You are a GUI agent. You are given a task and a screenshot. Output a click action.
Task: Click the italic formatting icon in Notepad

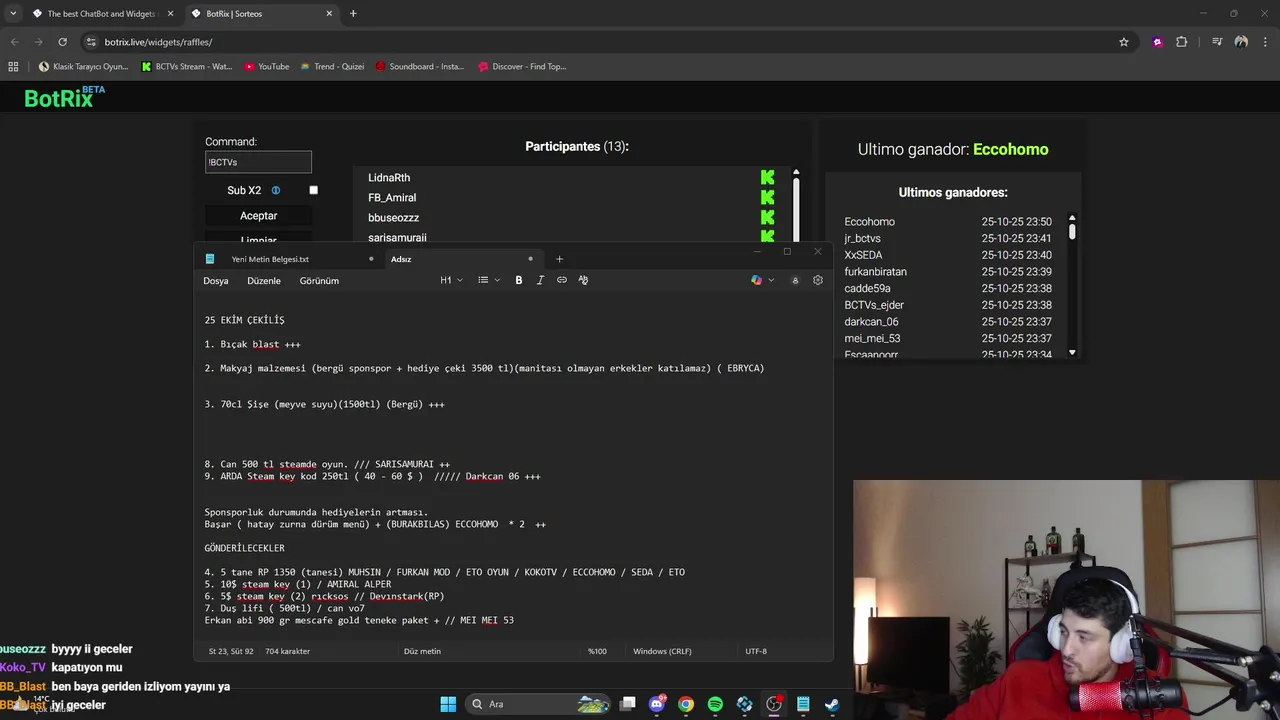540,280
